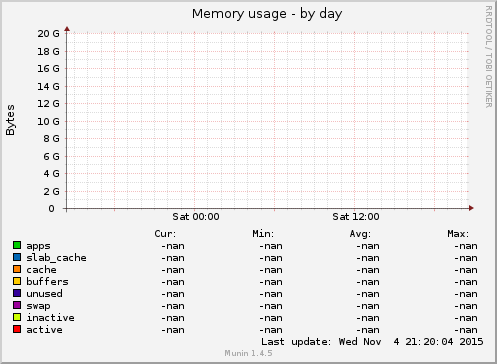Click the Max value for buffers
The image size is (497, 364).
point(466,282)
